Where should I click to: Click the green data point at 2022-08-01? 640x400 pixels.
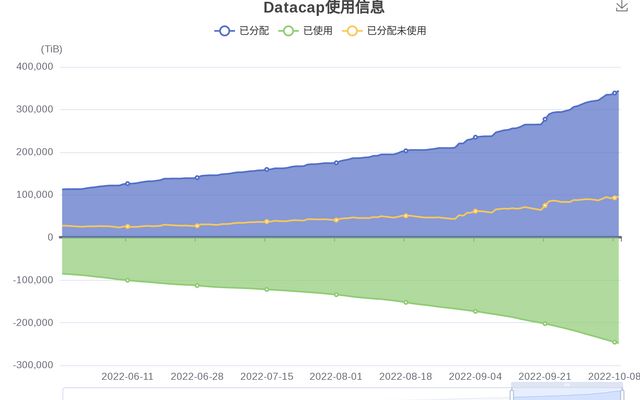tap(336, 295)
